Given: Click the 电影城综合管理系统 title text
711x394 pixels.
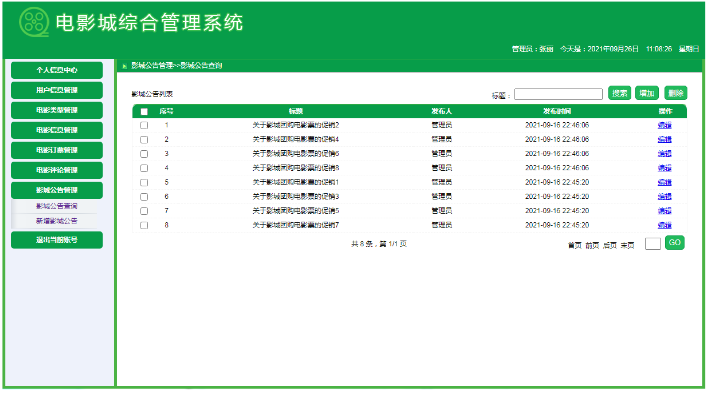Looking at the screenshot, I should click(x=149, y=23).
